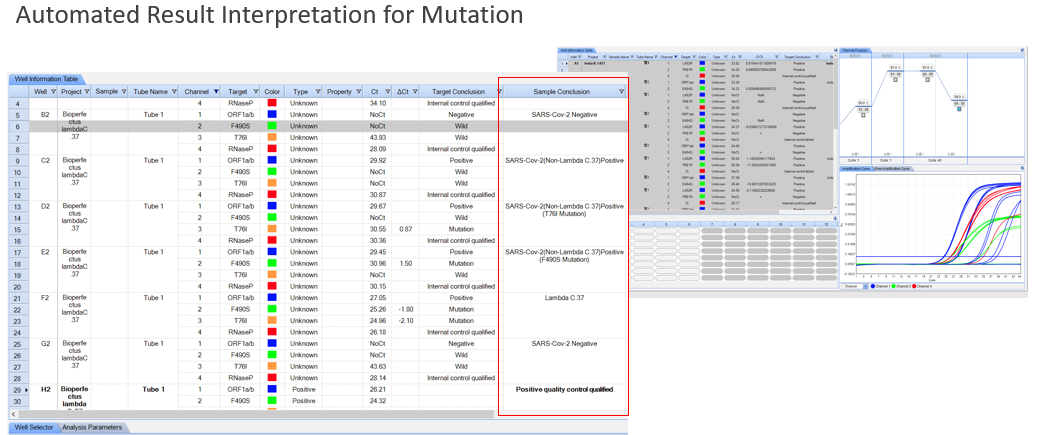Open the Sample column filter funnel
Image resolution: width=1037 pixels, height=435 pixels.
124,92
